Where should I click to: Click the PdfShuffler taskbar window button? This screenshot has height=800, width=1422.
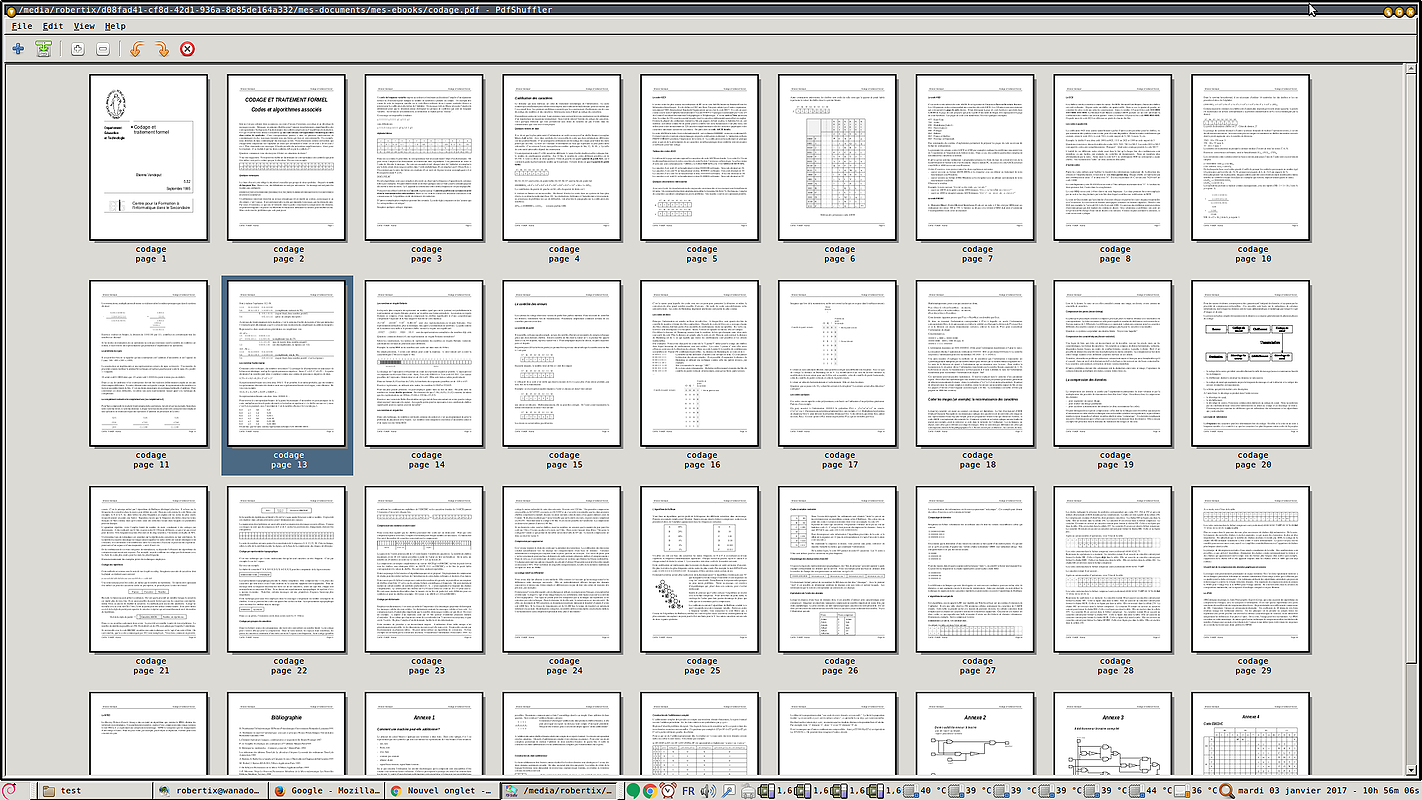coord(559,790)
